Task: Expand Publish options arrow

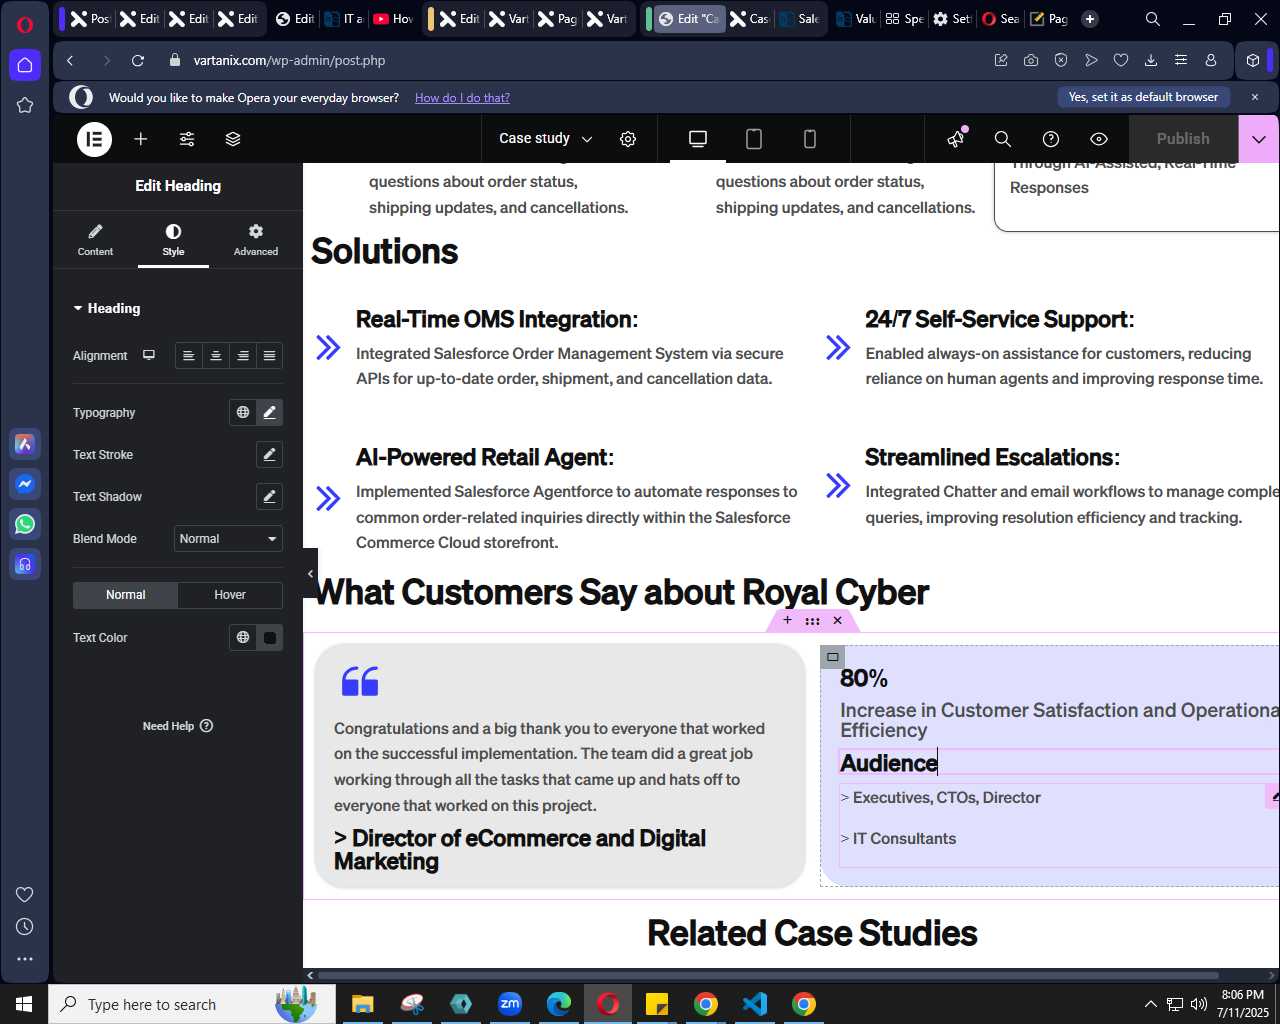Action: point(1258,139)
